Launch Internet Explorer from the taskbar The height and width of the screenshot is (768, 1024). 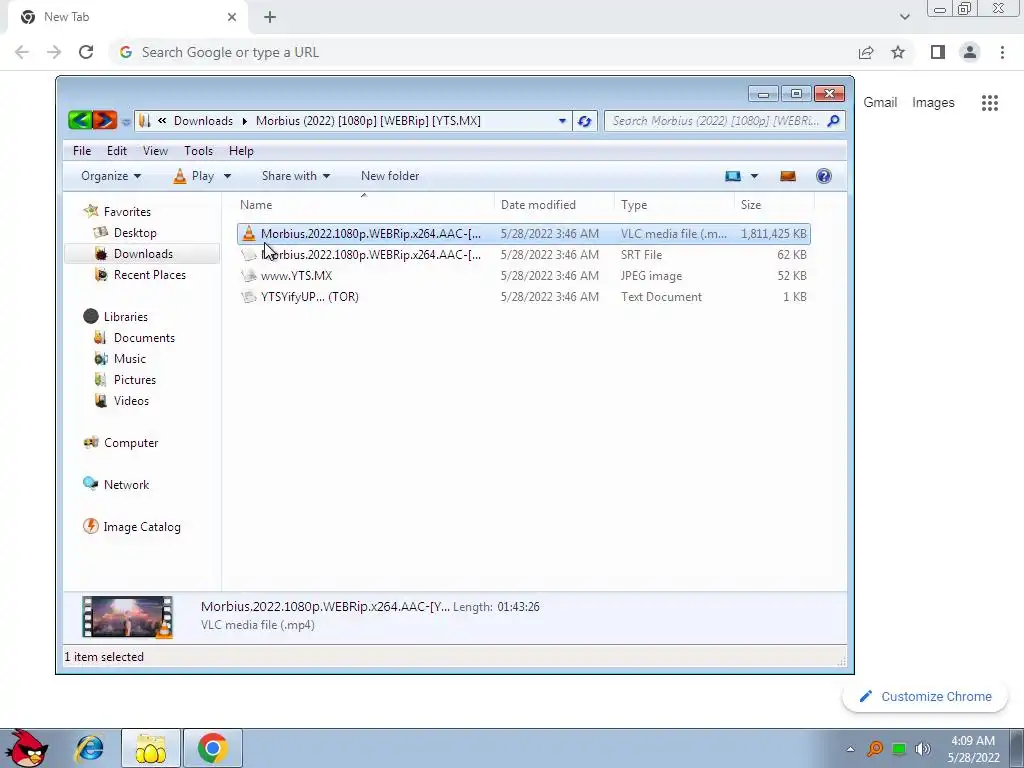(x=89, y=748)
